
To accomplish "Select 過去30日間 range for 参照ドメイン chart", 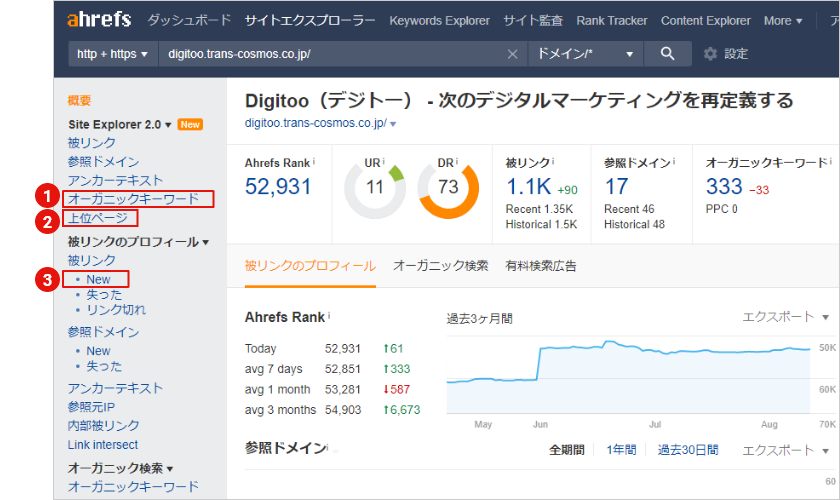I will pos(688,450).
